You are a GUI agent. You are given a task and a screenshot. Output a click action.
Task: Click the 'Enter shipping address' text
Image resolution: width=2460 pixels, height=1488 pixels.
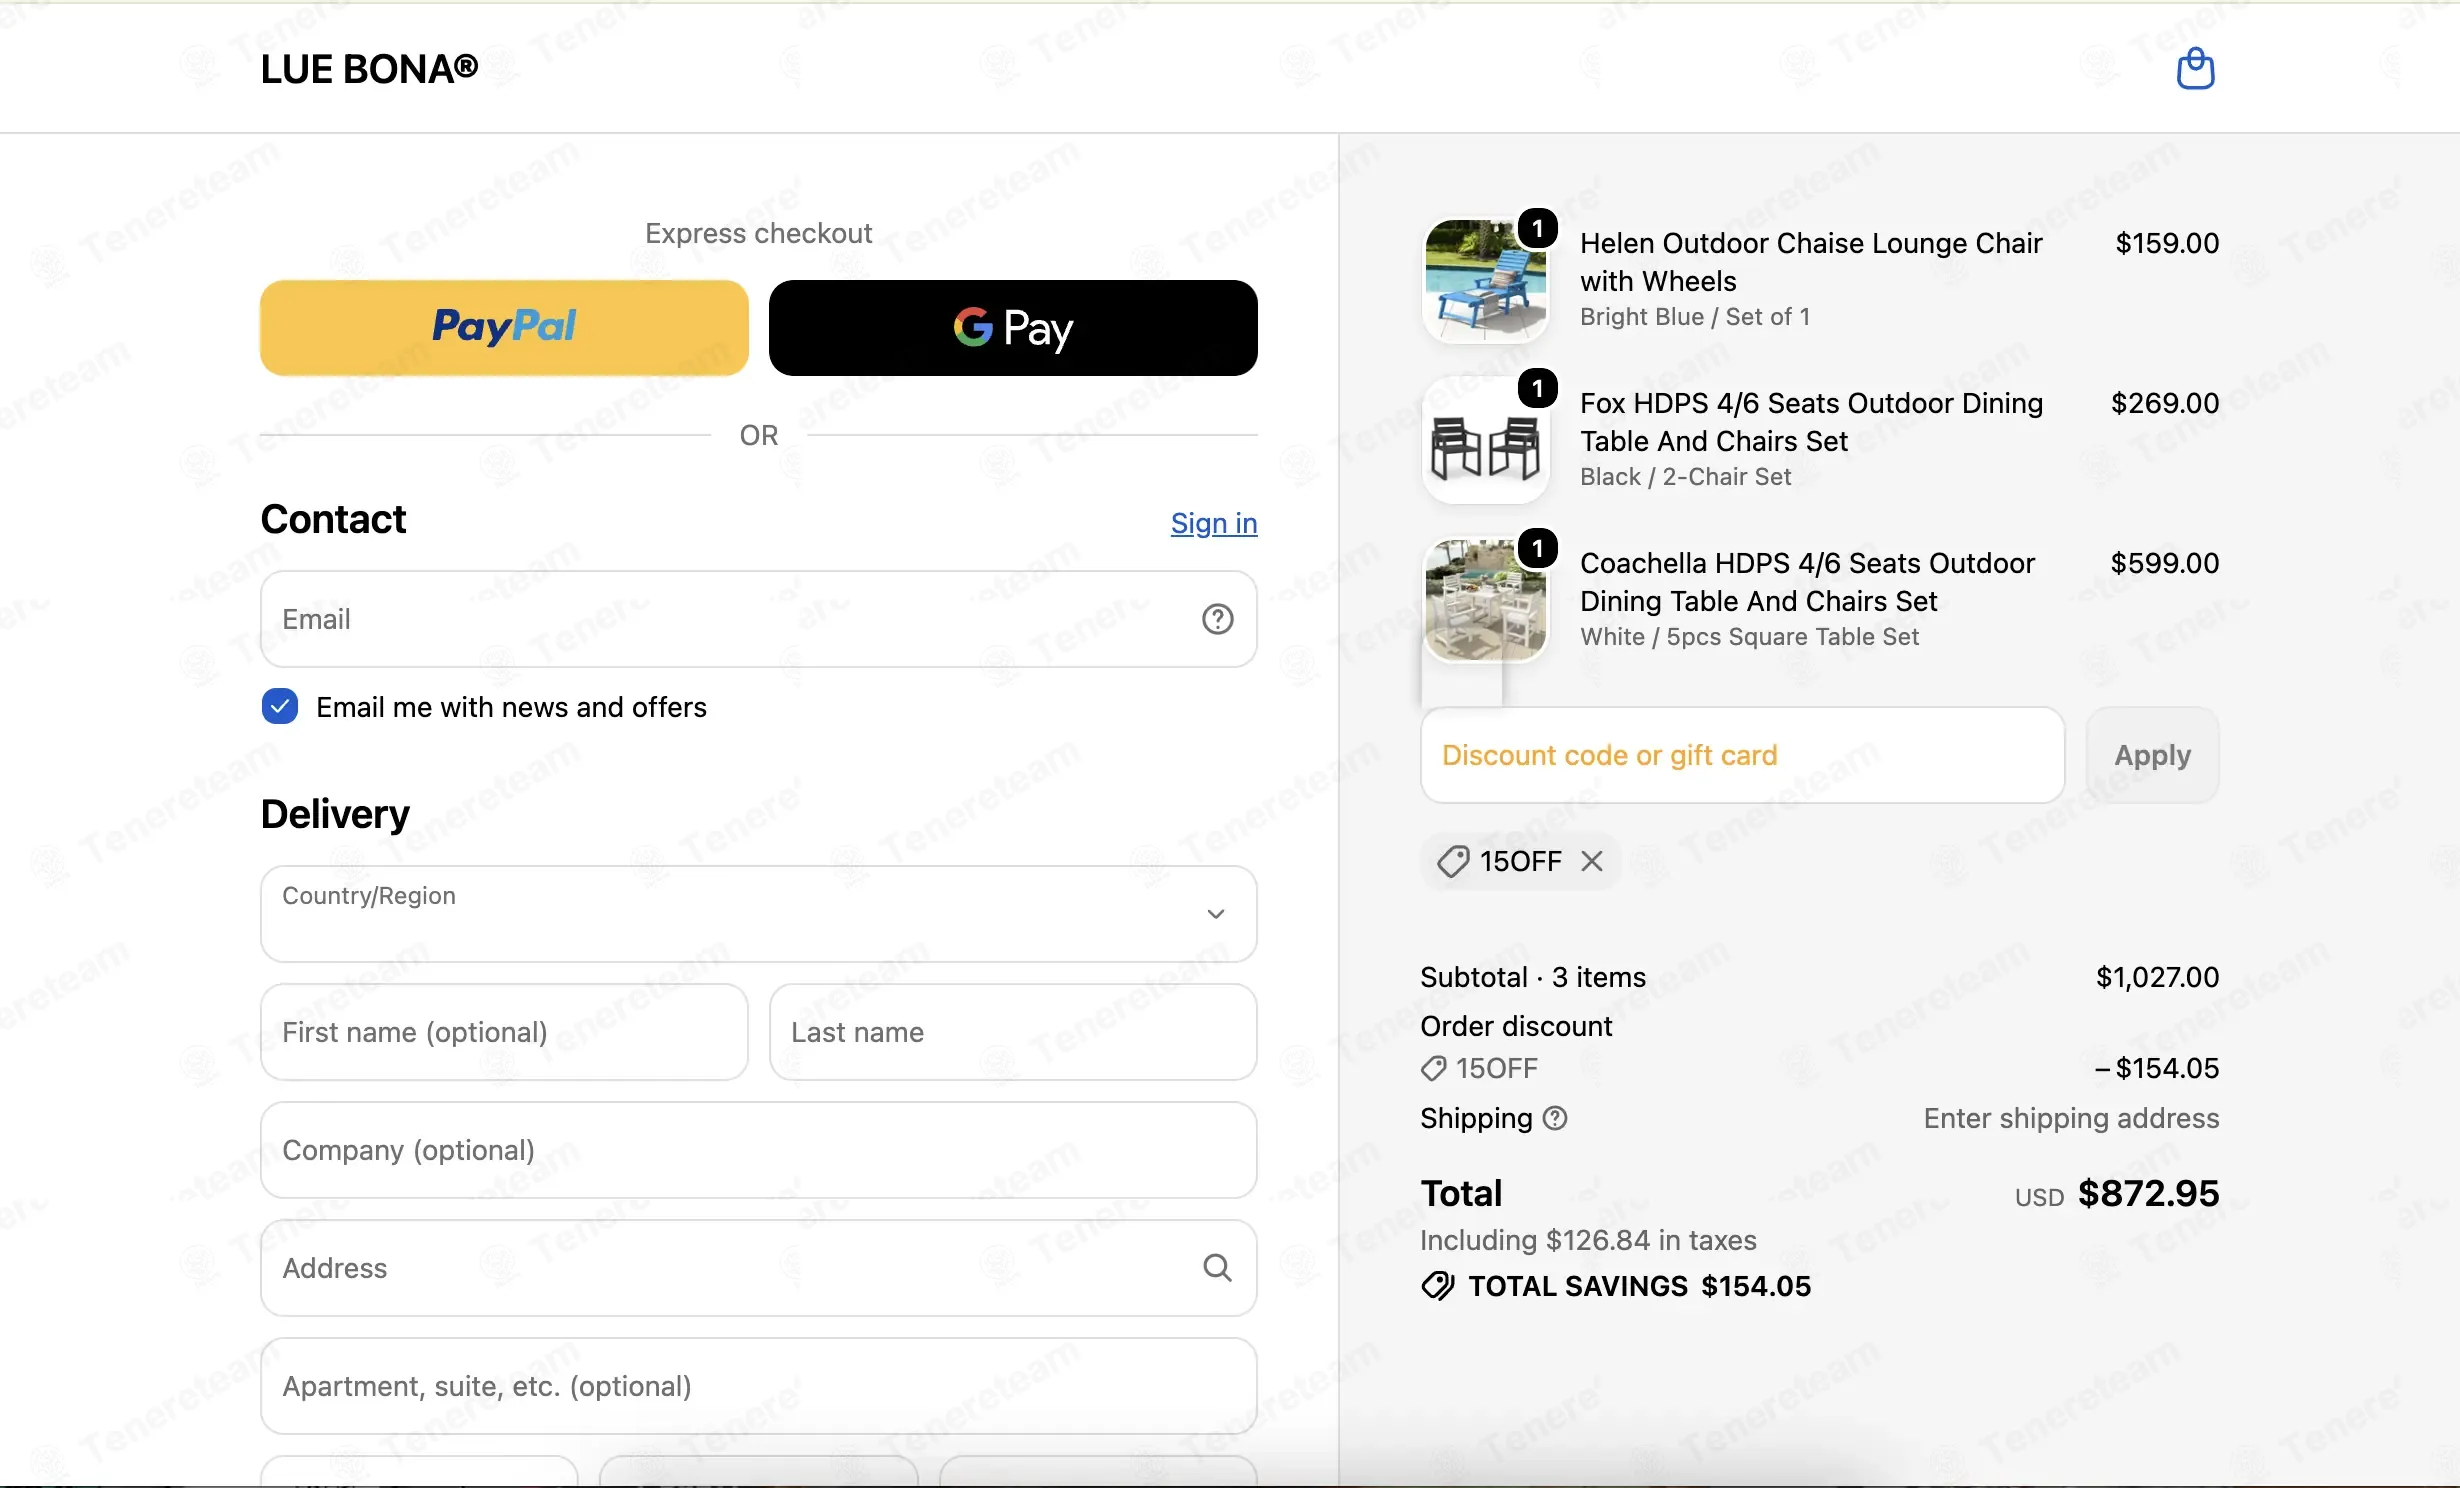[2071, 1118]
